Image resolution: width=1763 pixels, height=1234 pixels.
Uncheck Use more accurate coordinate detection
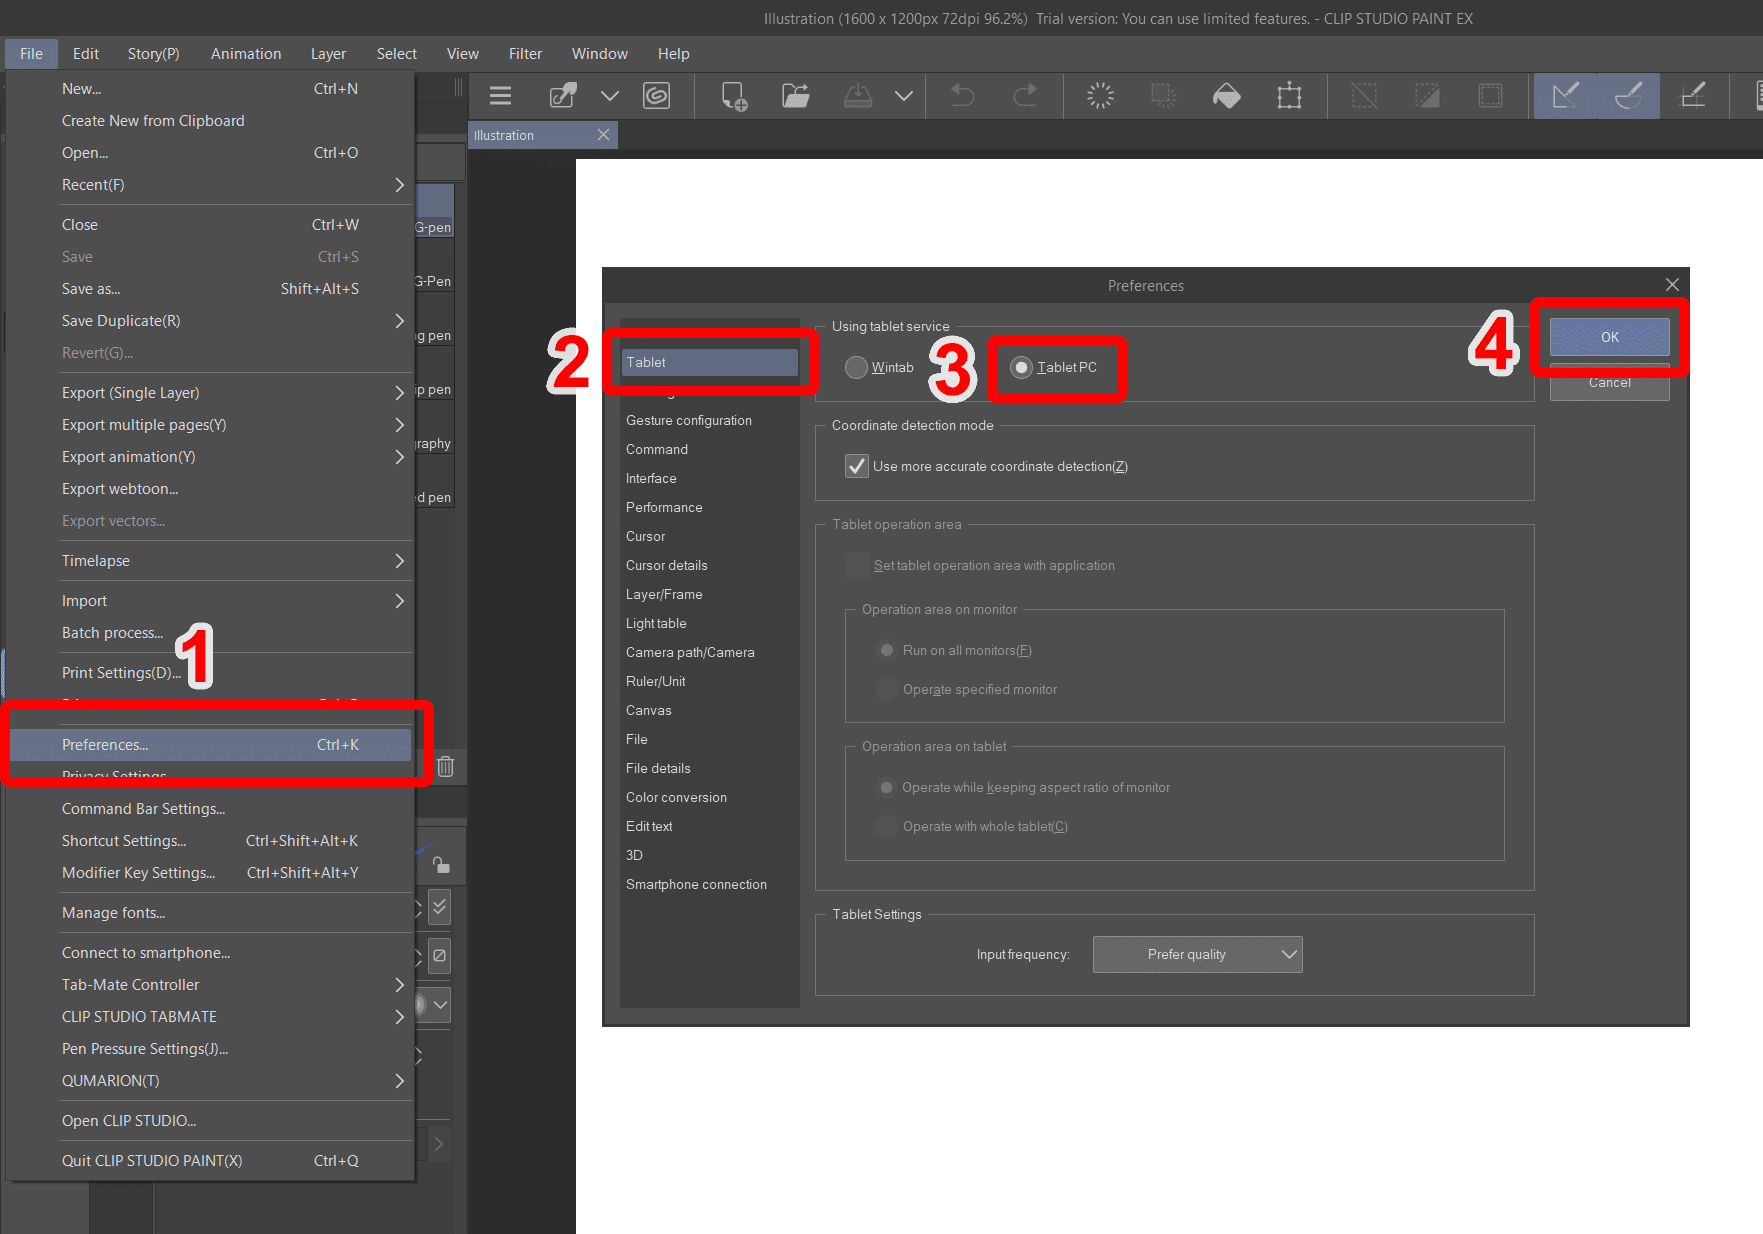(857, 466)
